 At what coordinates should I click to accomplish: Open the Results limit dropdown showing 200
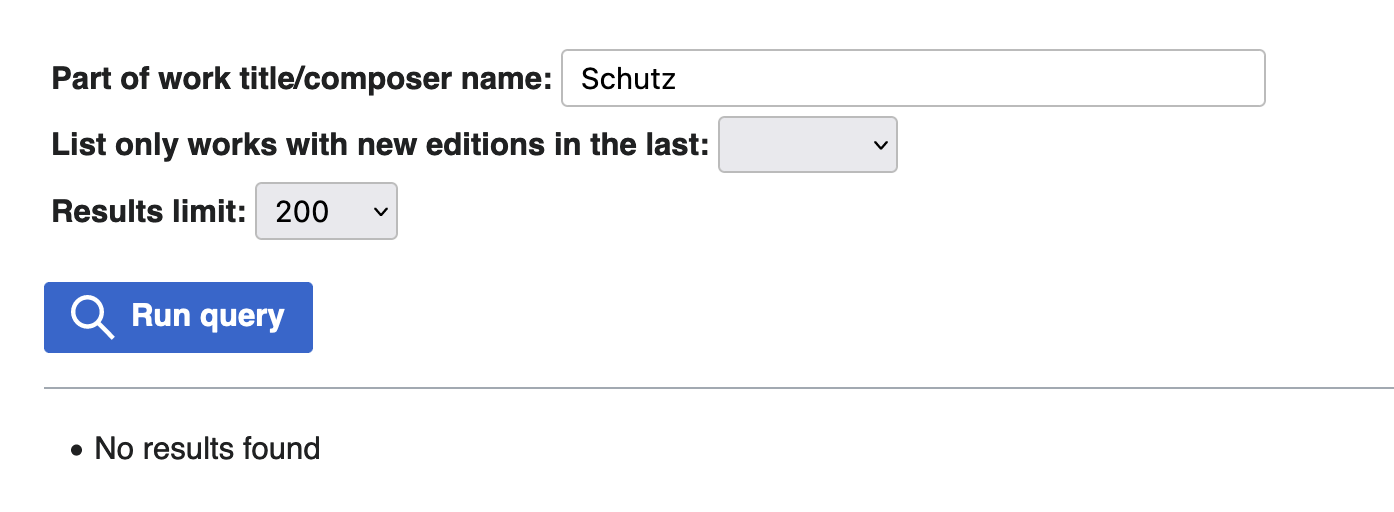coord(326,211)
